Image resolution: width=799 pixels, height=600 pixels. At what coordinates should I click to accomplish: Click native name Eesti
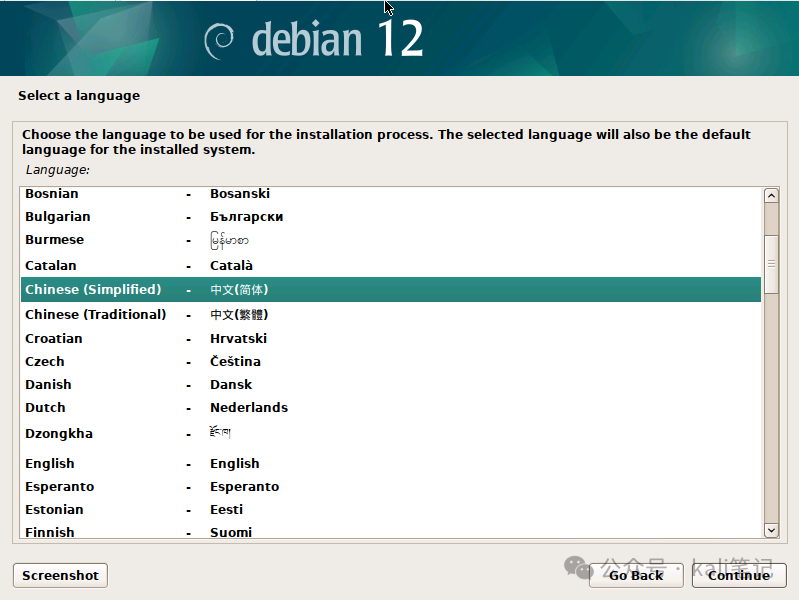[227, 509]
